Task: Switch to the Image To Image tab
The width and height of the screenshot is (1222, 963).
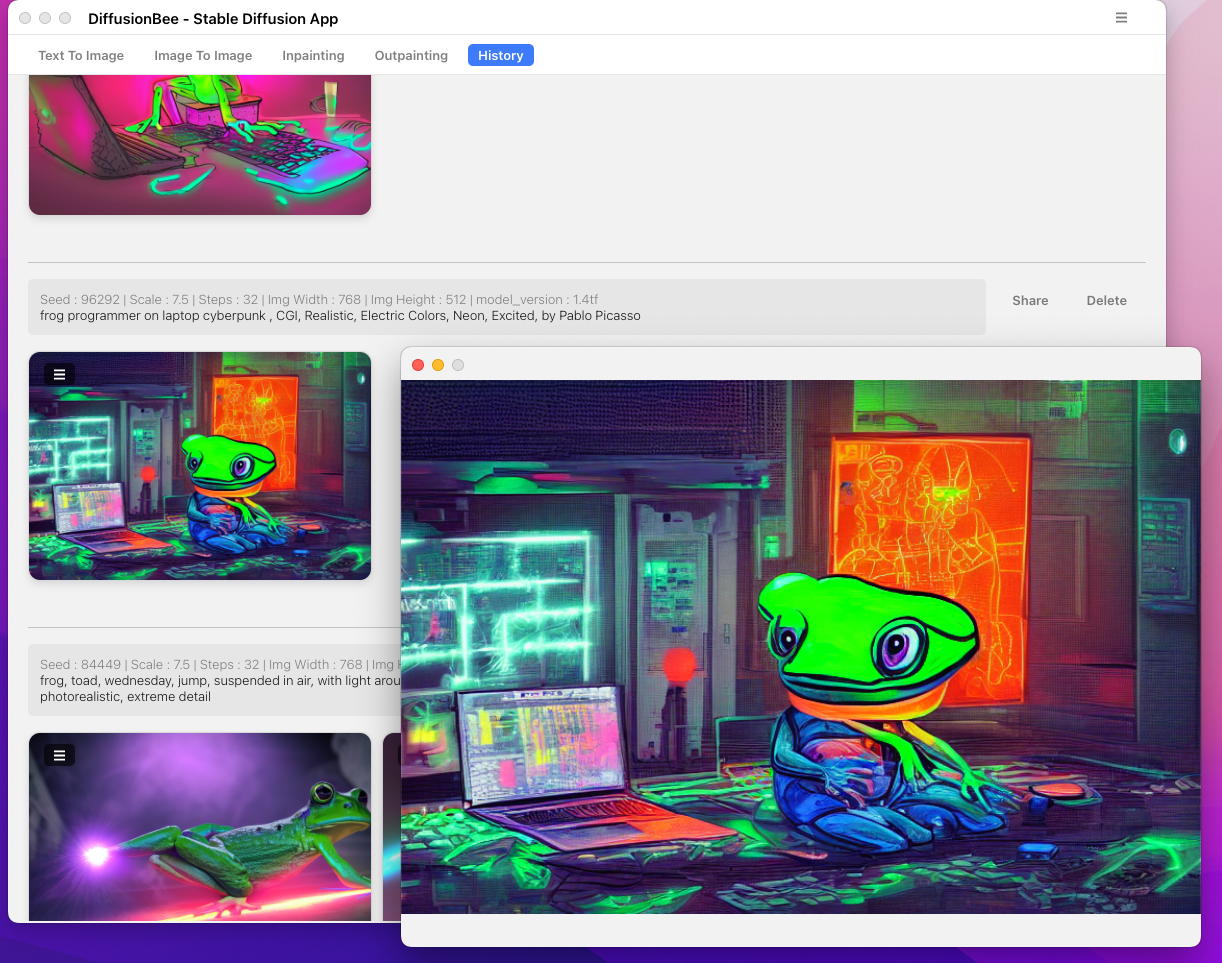Action: [x=203, y=55]
